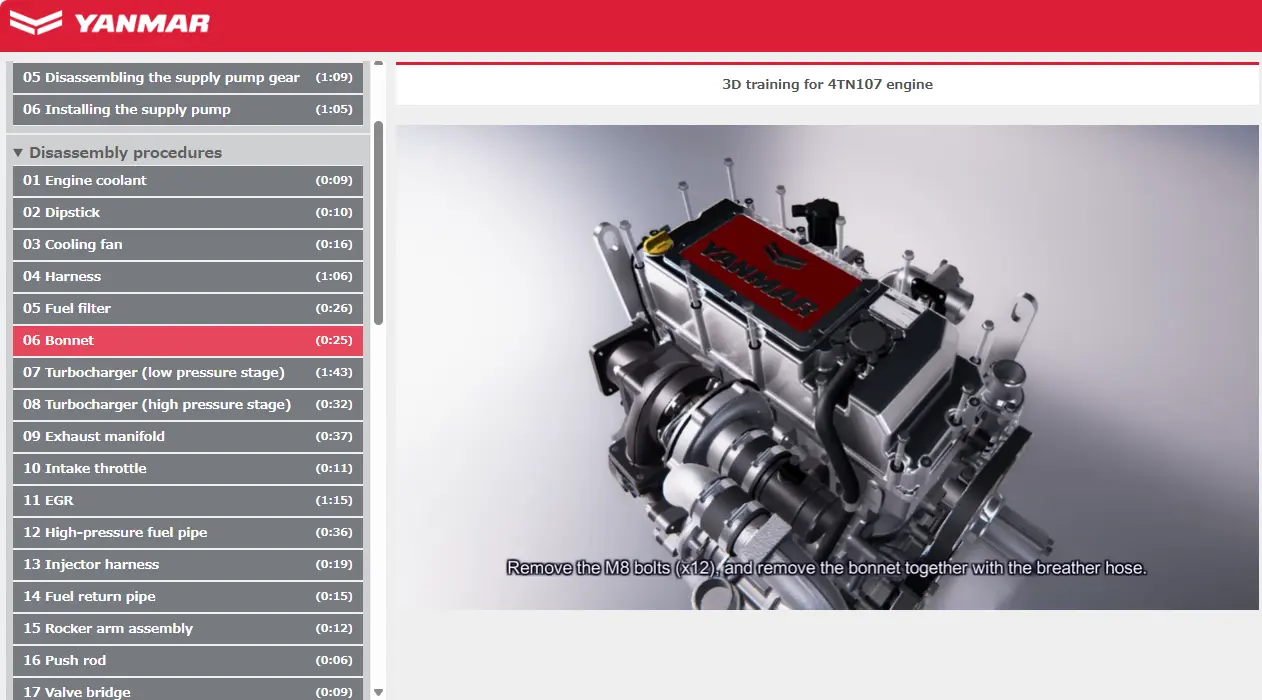Select the 11 EGR procedure
Screen dimensions: 1262x700
pos(186,500)
